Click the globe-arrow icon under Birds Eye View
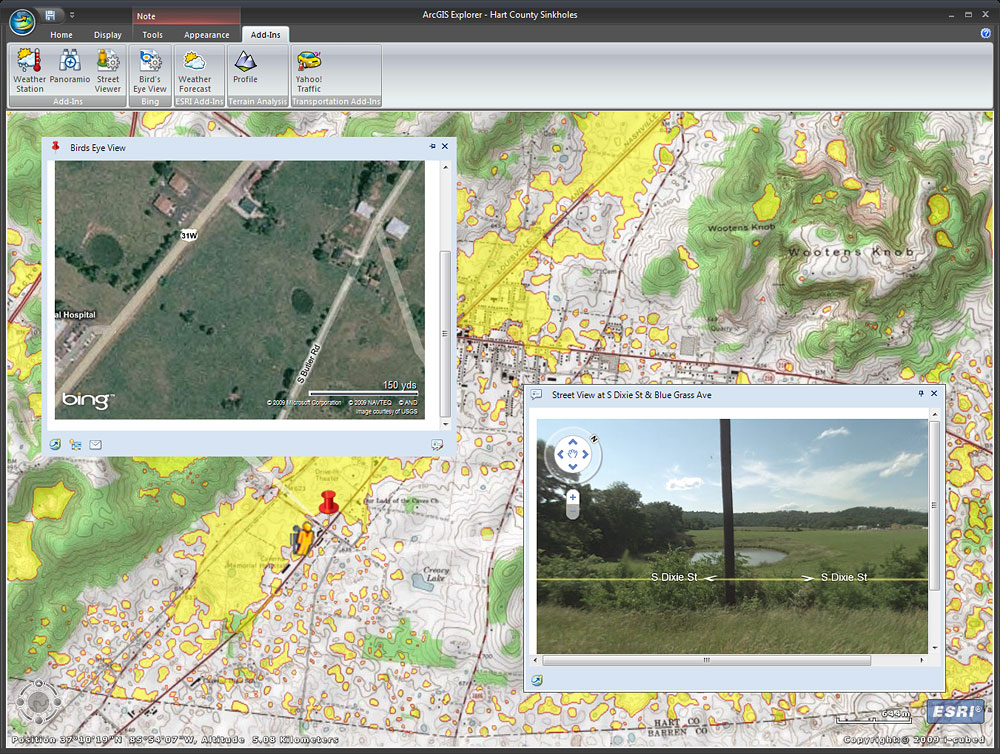Image resolution: width=1000 pixels, height=754 pixels. tap(55, 445)
